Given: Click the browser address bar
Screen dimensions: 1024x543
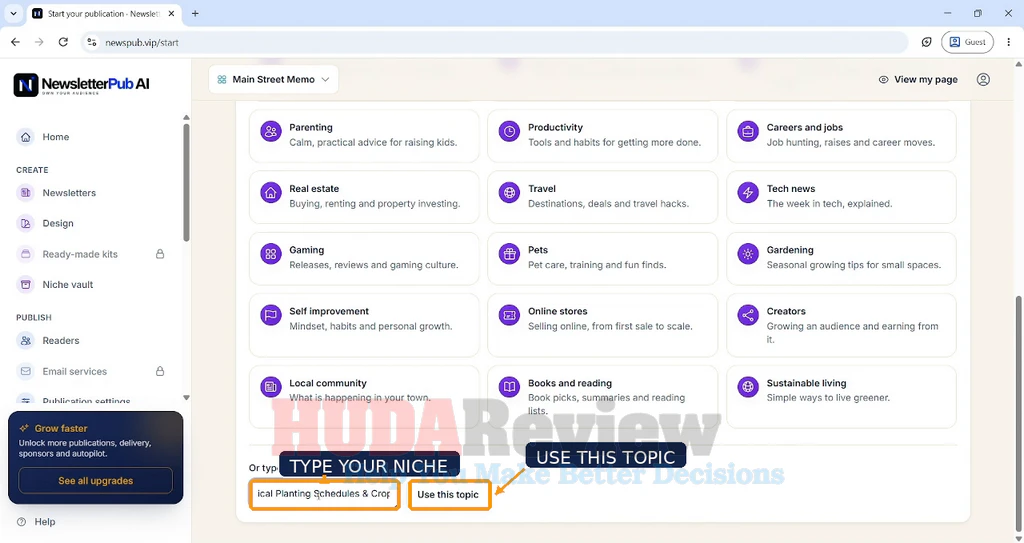Looking at the screenshot, I should click(496, 42).
